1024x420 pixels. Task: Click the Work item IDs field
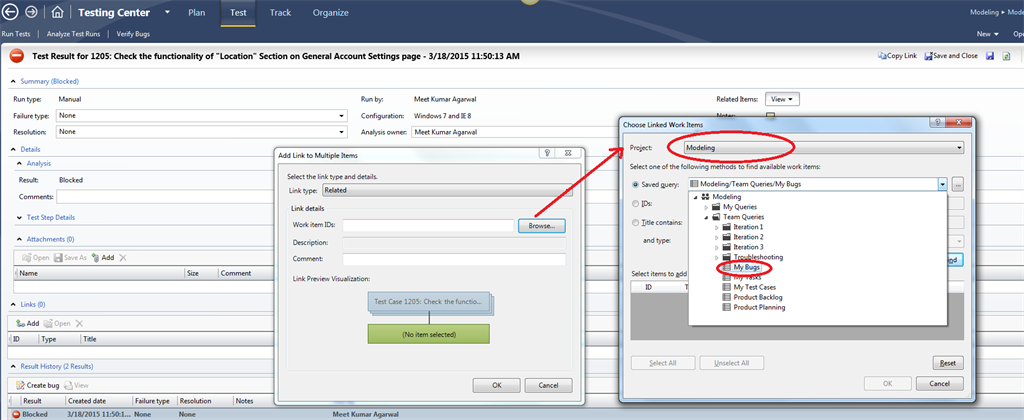[x=428, y=225]
